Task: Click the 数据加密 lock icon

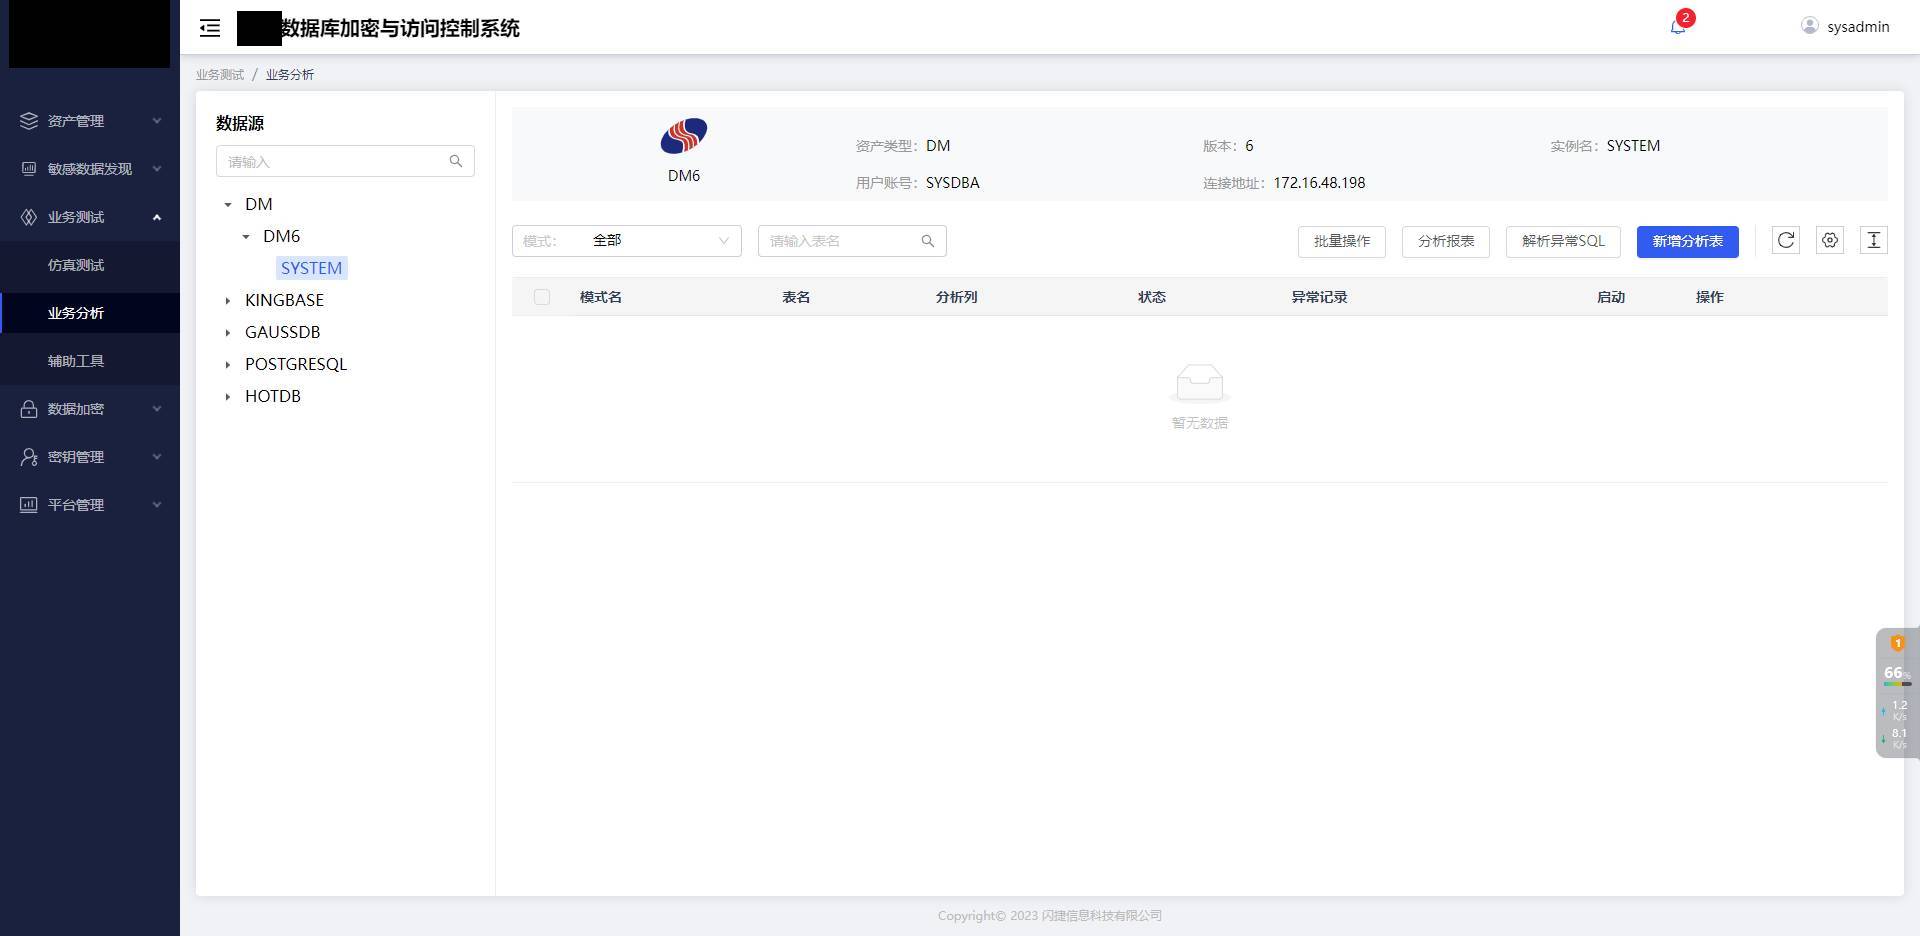Action: click(29, 409)
